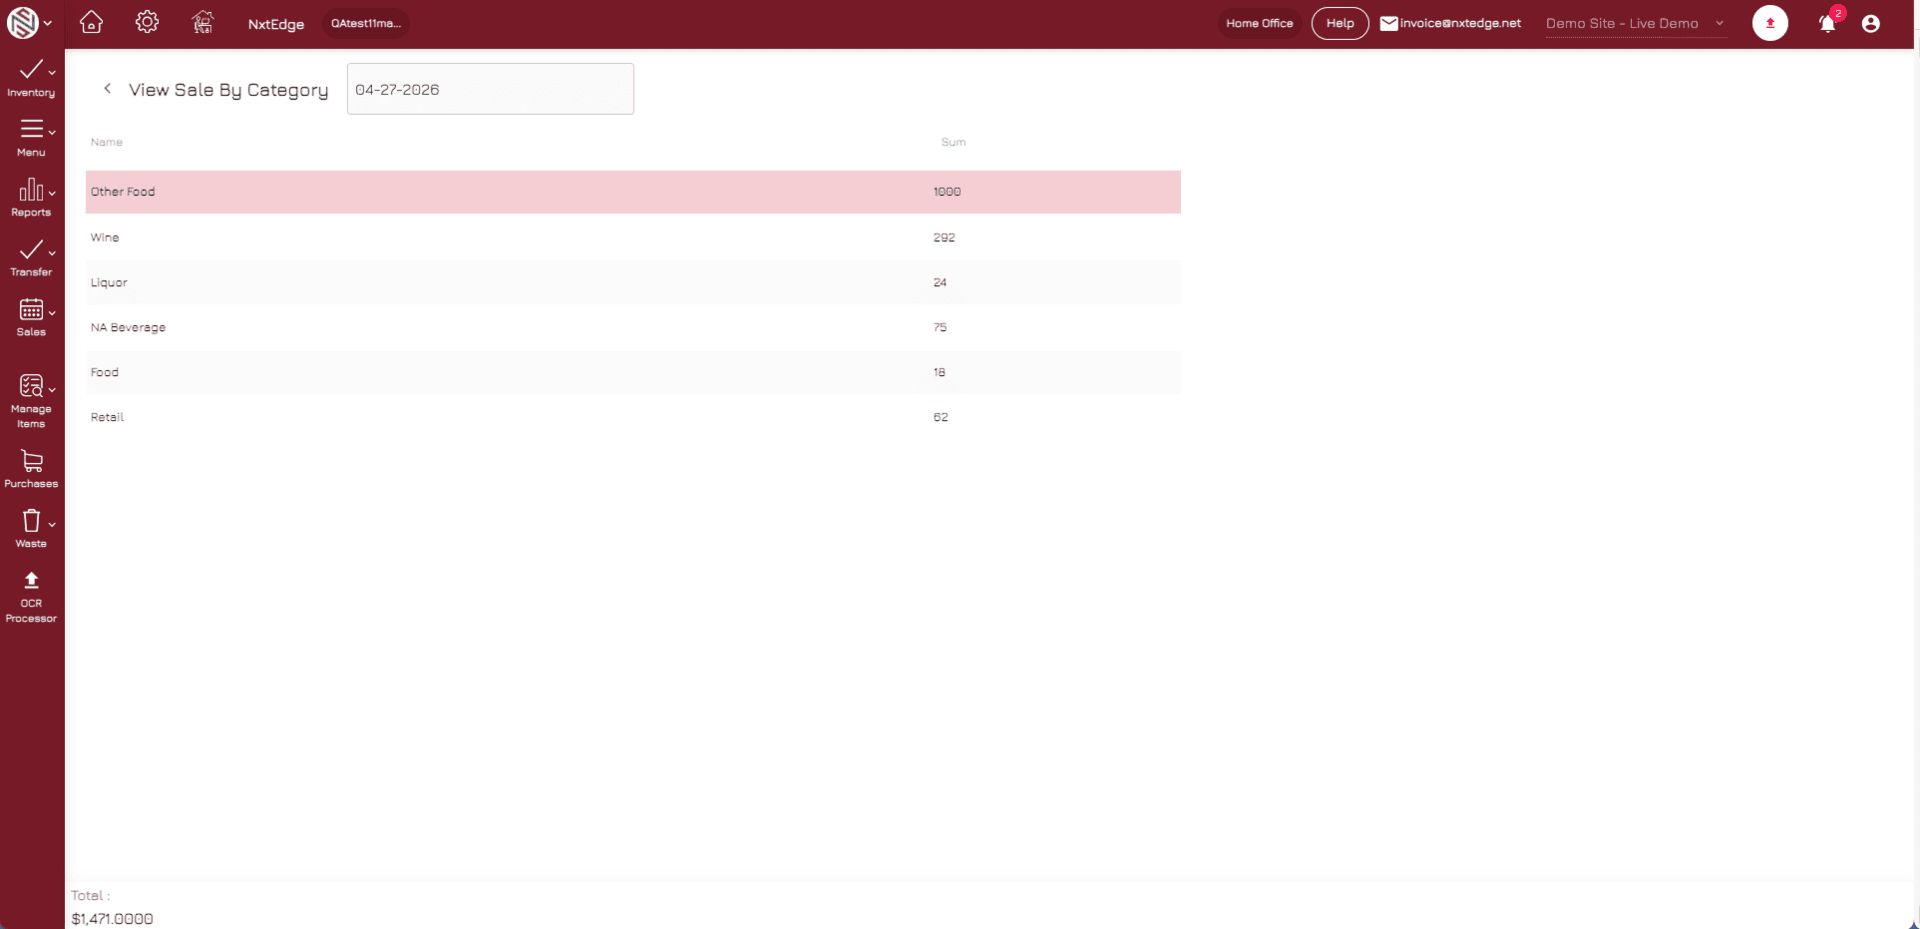1920x929 pixels.
Task: Click the store building icon
Action: 203,22
